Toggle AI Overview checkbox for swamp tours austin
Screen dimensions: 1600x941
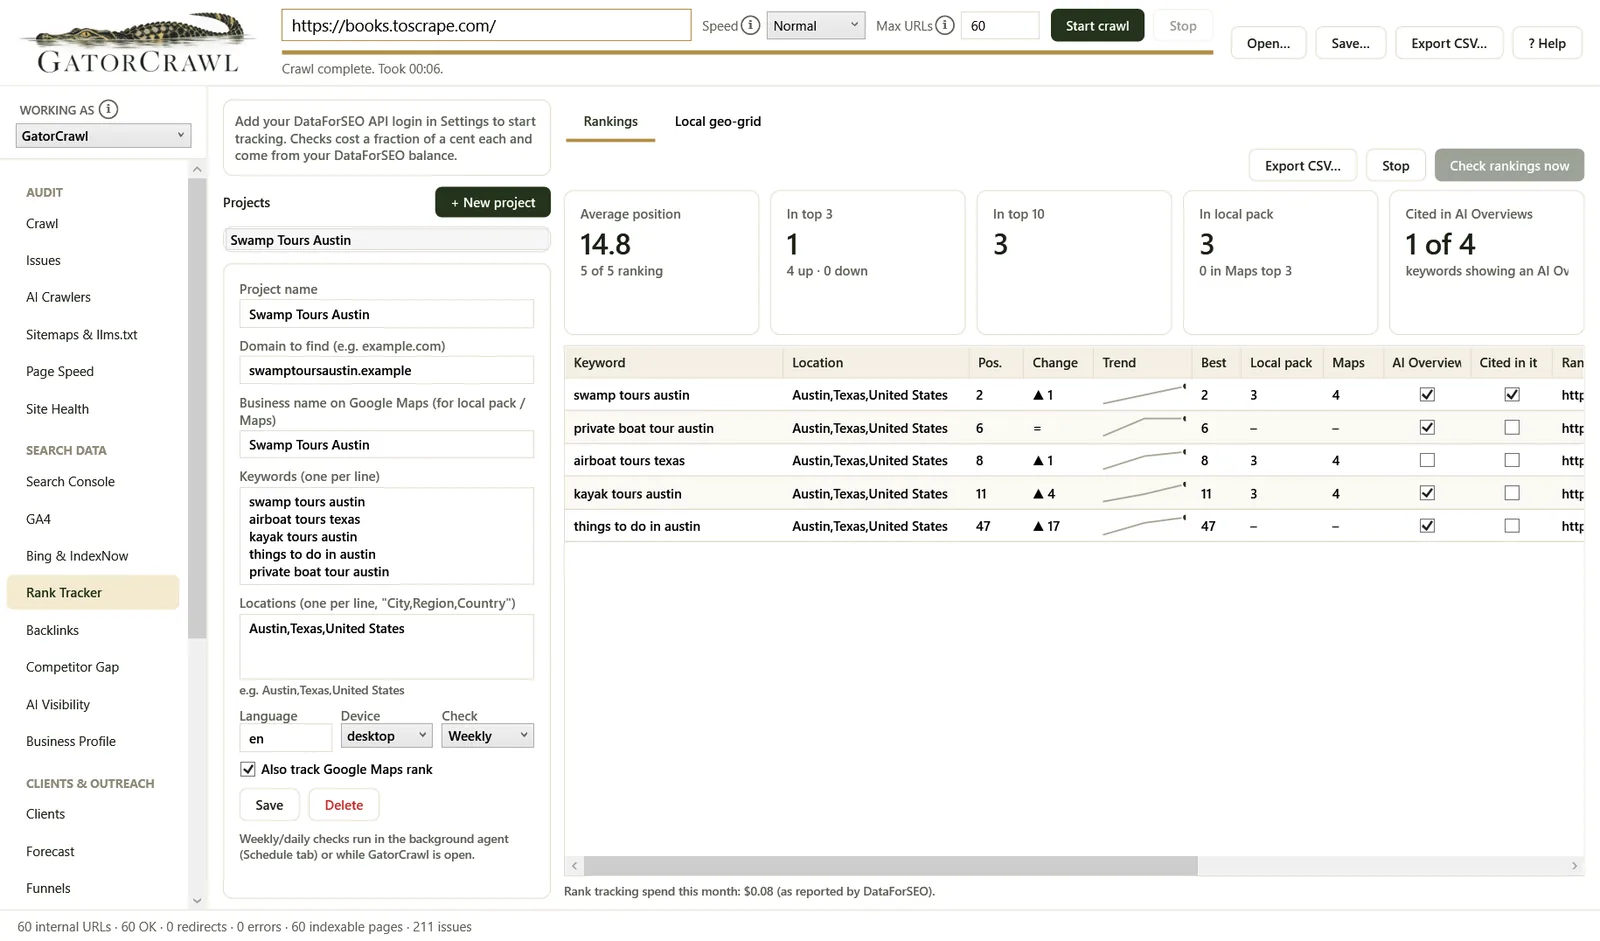pyautogui.click(x=1427, y=395)
